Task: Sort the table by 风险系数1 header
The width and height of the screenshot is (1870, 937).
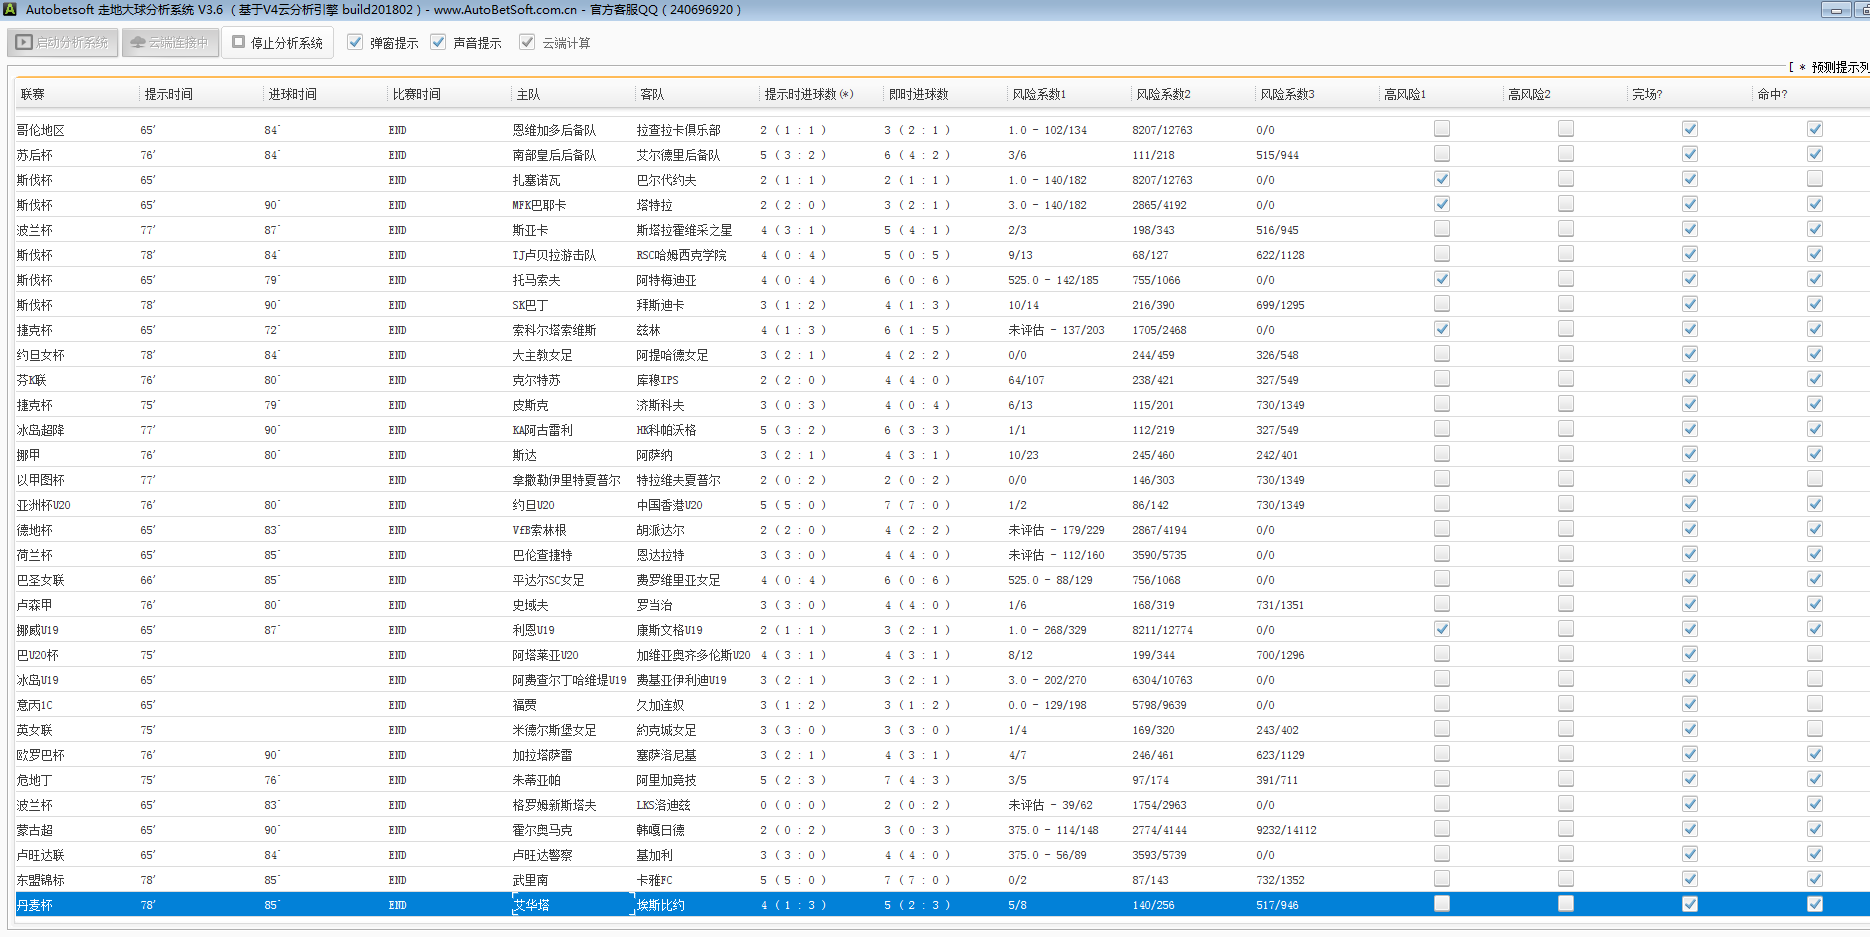Action: pyautogui.click(x=1038, y=94)
